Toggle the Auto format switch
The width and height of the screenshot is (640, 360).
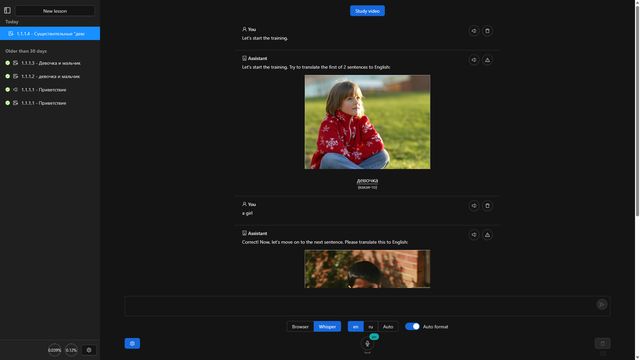pos(412,327)
